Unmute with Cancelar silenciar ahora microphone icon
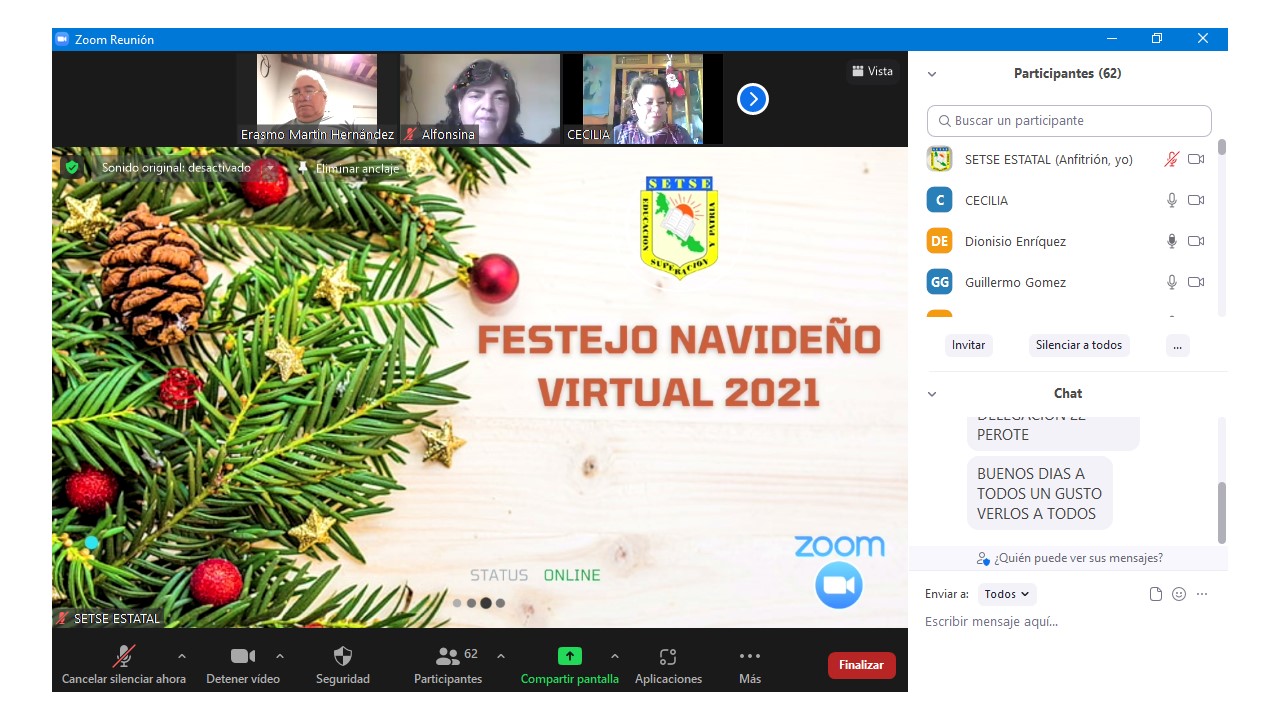 pos(124,656)
